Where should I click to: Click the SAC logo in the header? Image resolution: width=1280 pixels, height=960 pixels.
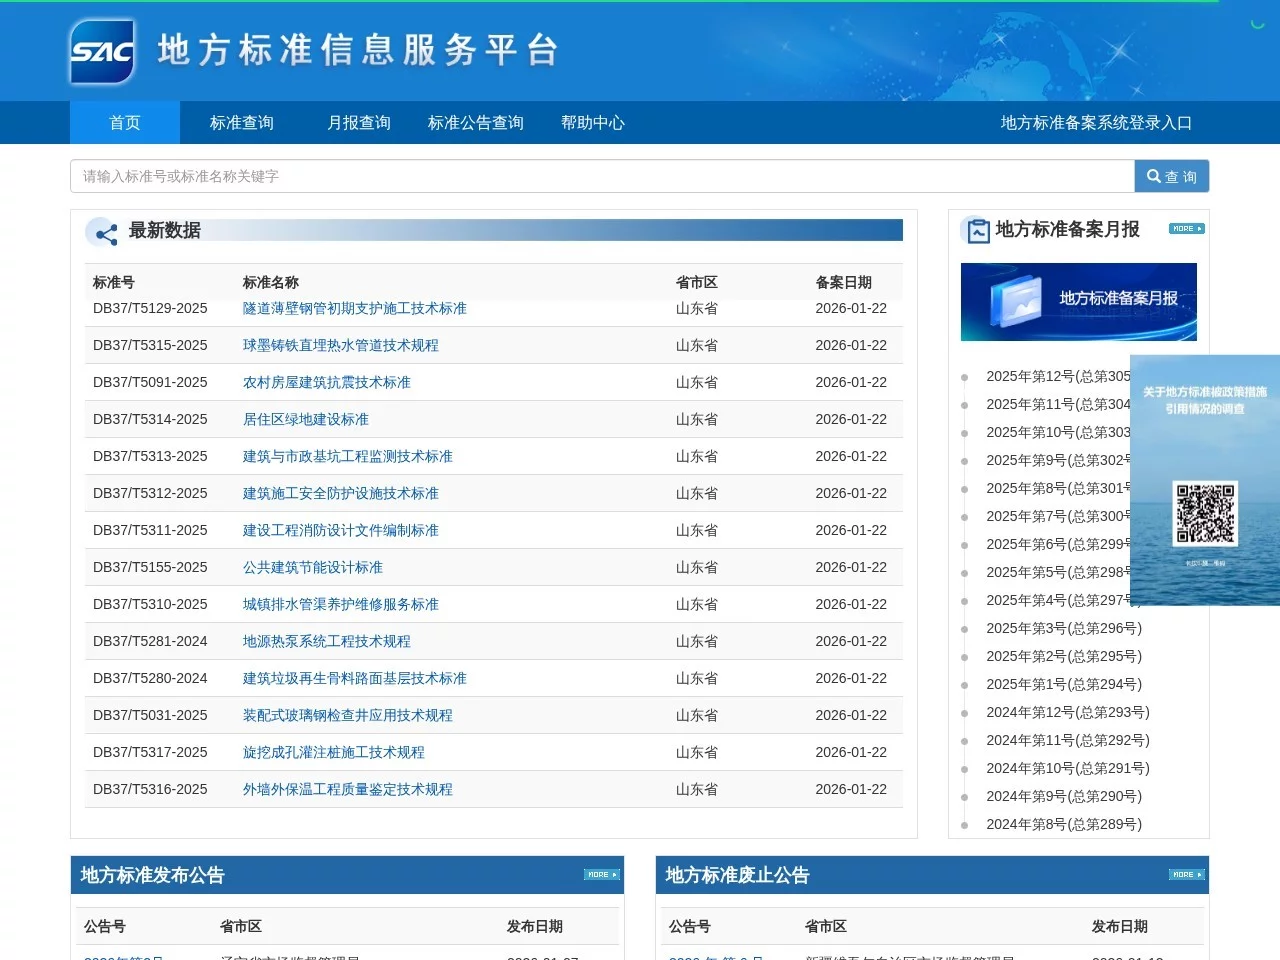pyautogui.click(x=101, y=52)
